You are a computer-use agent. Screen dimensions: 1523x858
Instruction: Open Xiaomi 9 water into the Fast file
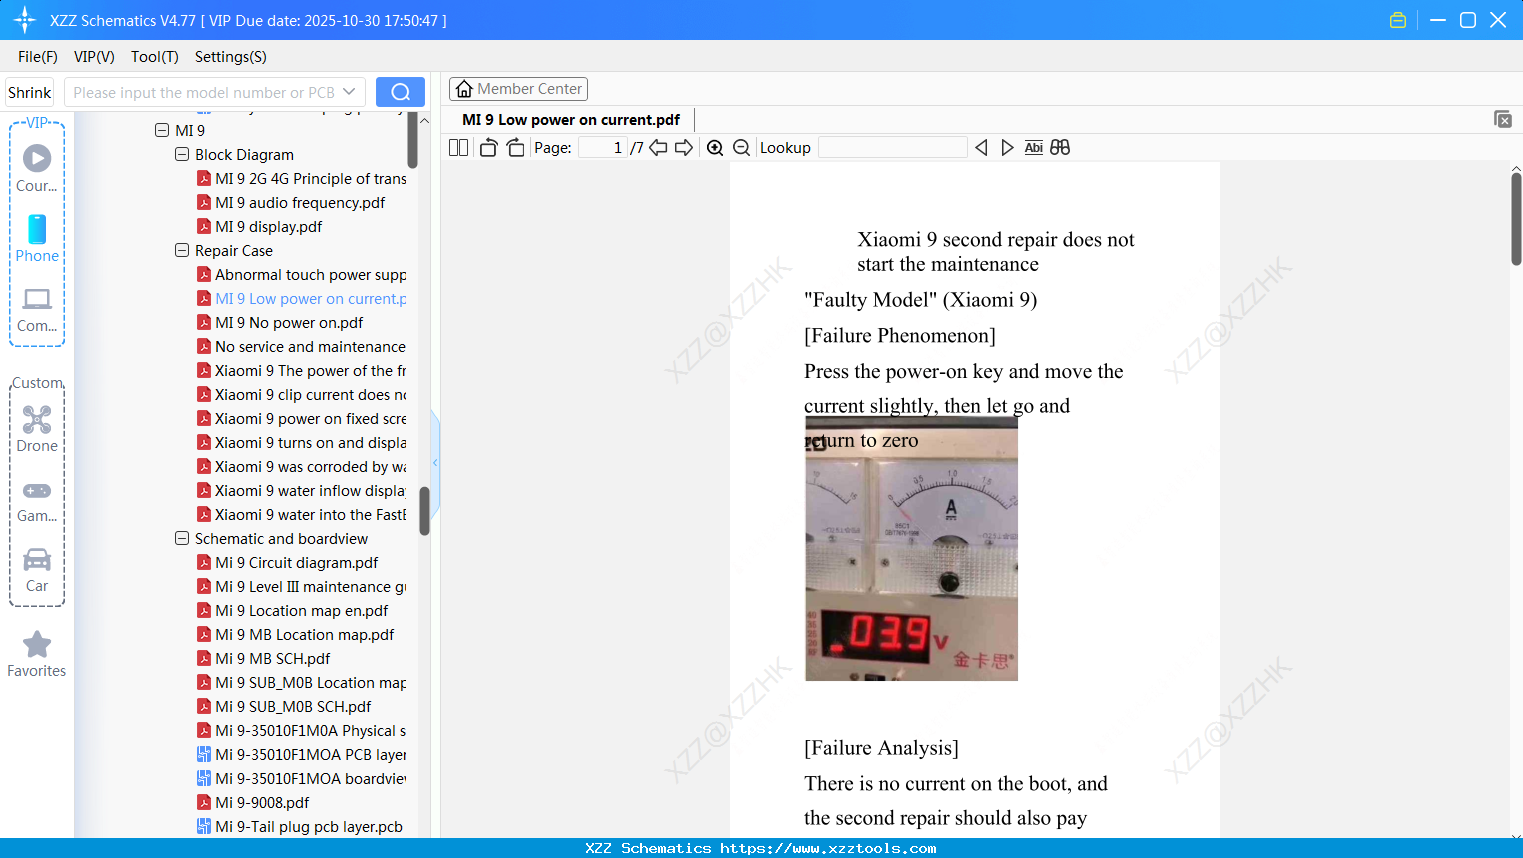point(302,514)
